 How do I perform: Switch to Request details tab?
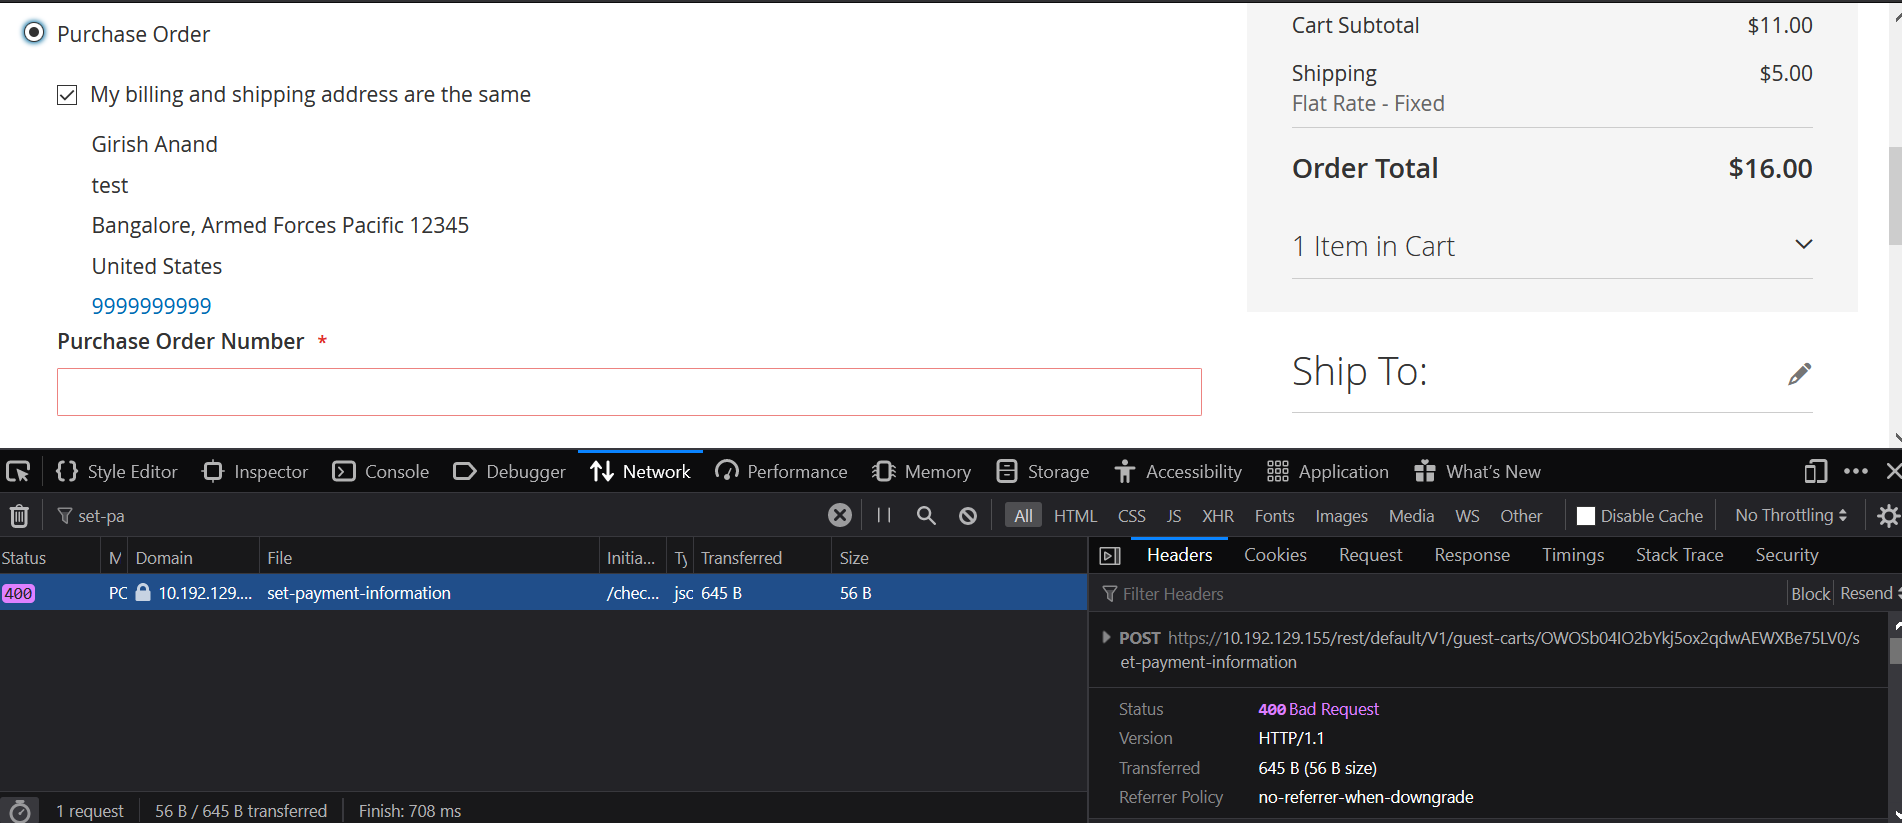point(1370,555)
